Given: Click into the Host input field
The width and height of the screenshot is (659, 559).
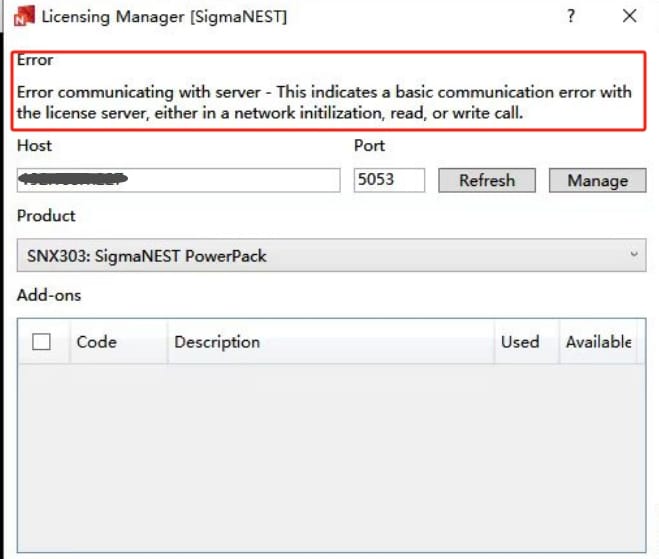Looking at the screenshot, I should pos(179,180).
